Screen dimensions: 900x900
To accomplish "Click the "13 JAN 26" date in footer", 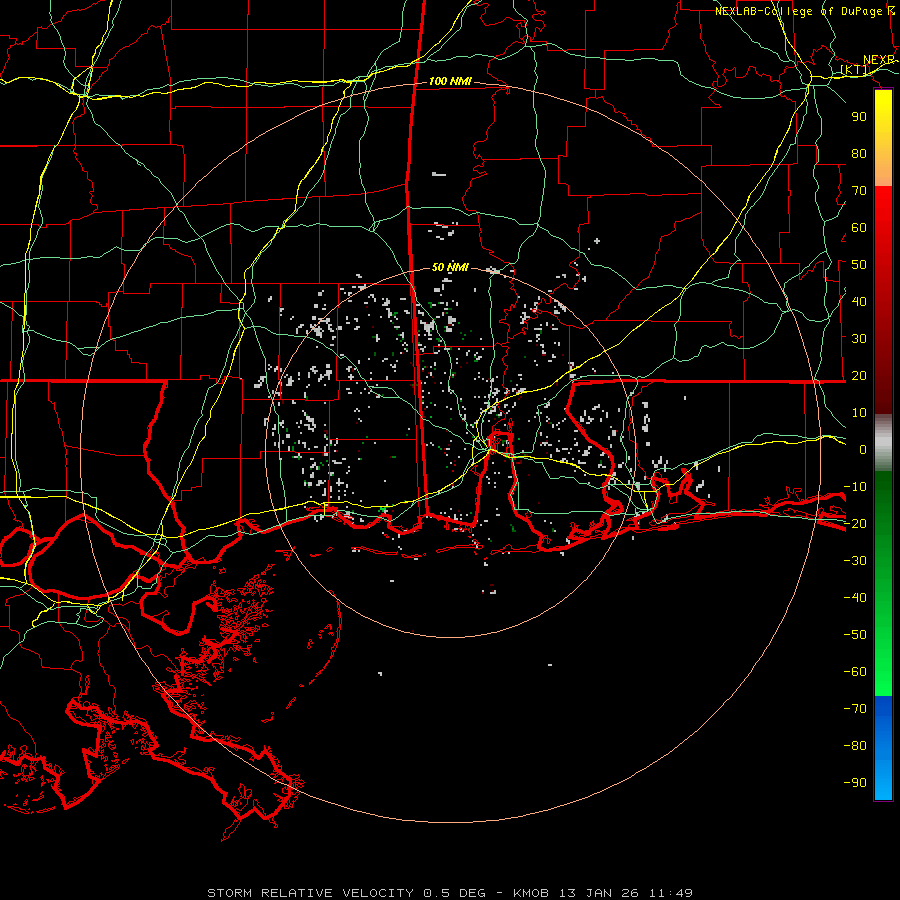I will click(599, 893).
